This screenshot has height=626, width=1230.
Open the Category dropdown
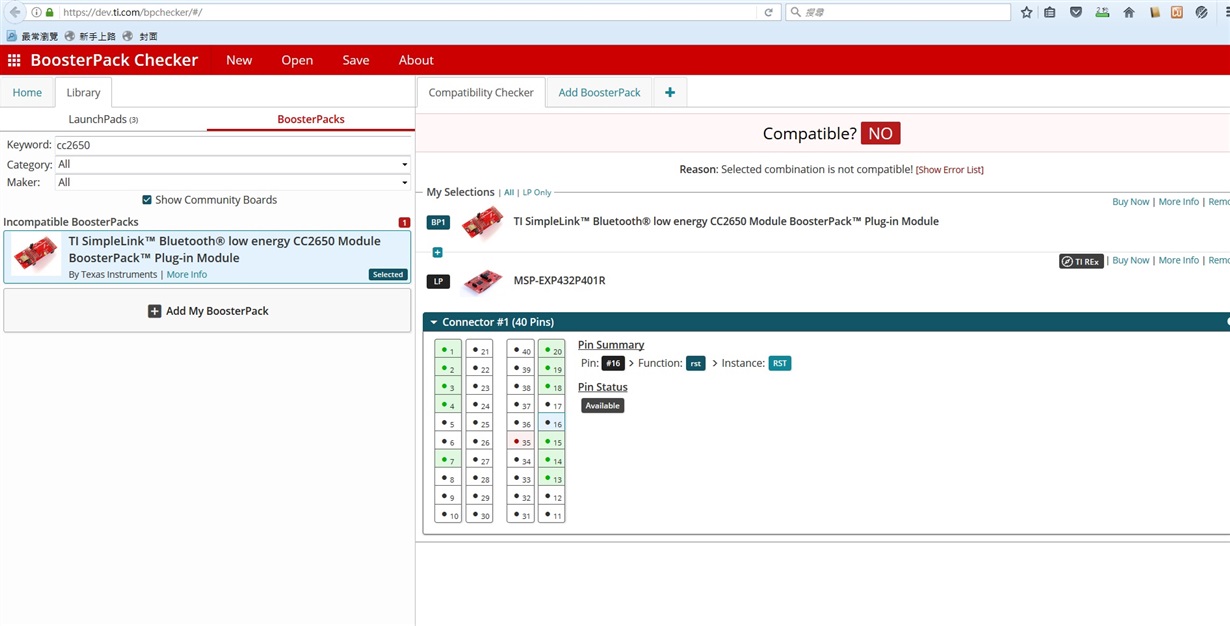click(232, 164)
